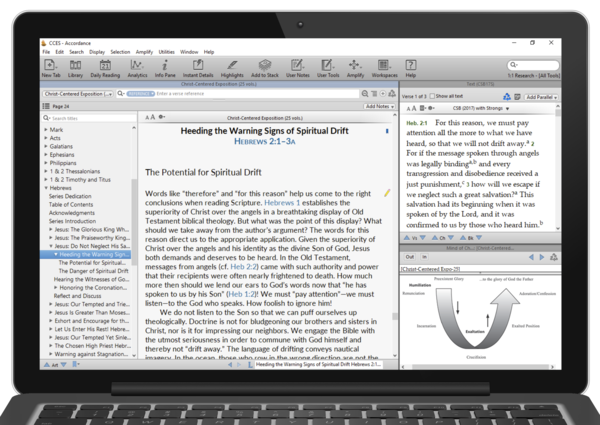Follow the Heb 1:2 link
This screenshot has height=425, width=600.
click(x=241, y=294)
